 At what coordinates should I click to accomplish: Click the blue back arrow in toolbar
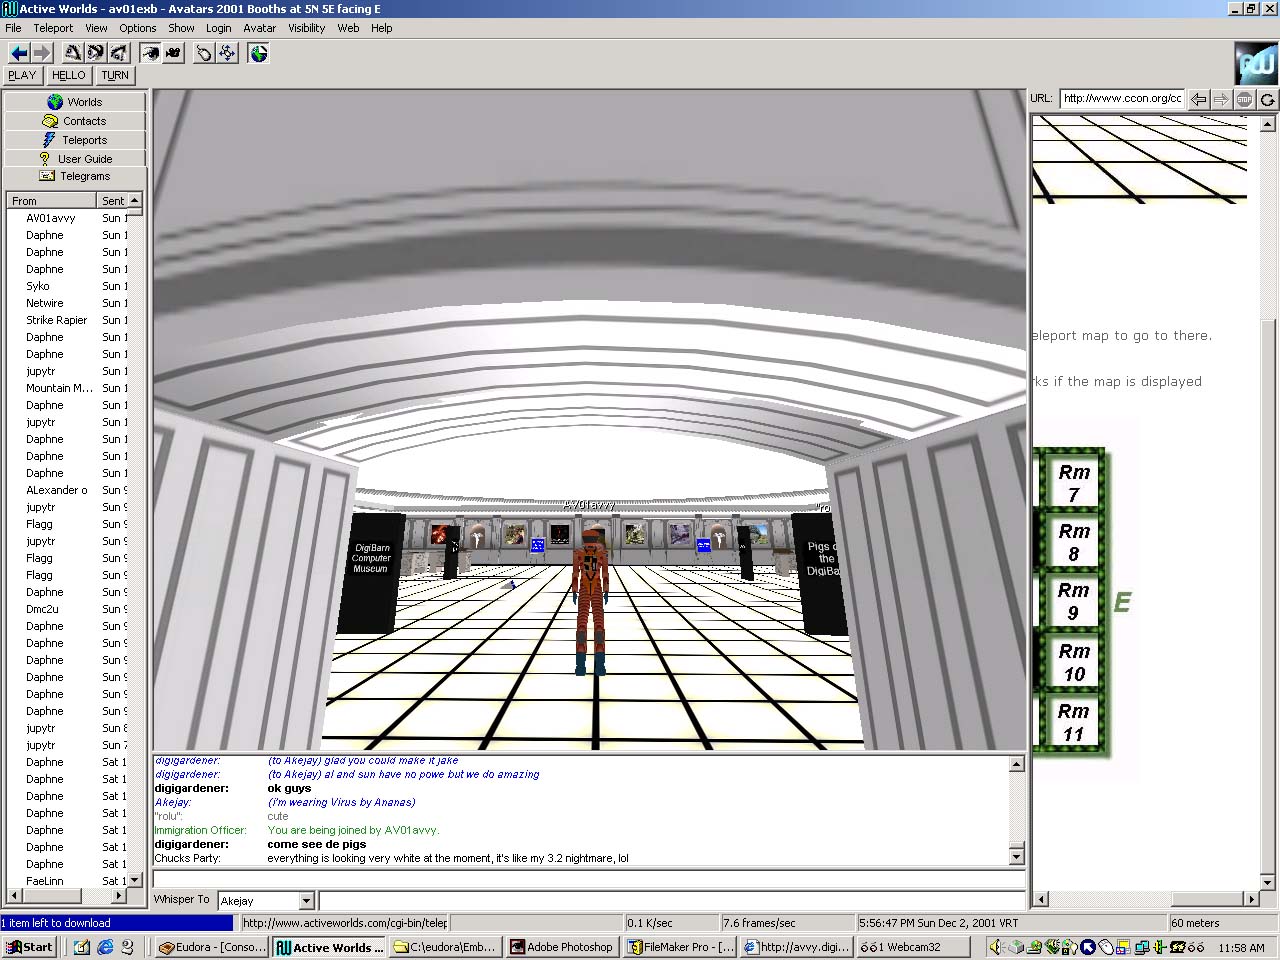(x=18, y=53)
